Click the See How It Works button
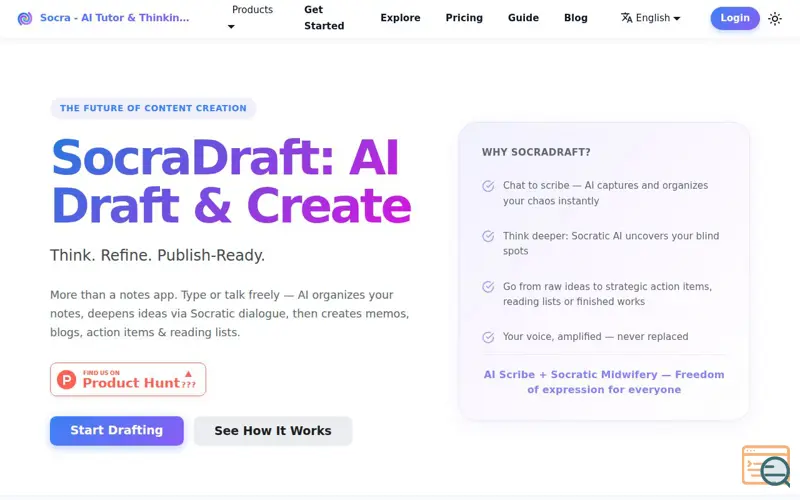This screenshot has height=500, width=800. click(273, 431)
